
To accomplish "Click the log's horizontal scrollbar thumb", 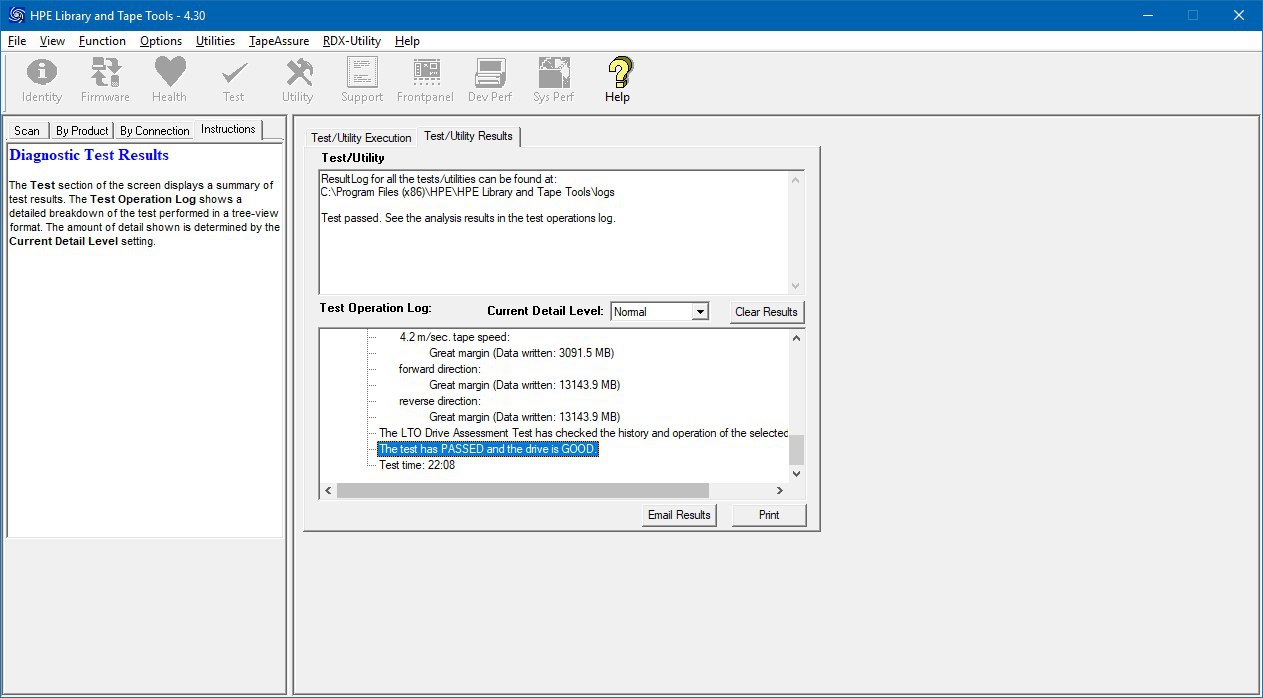I will 523,491.
